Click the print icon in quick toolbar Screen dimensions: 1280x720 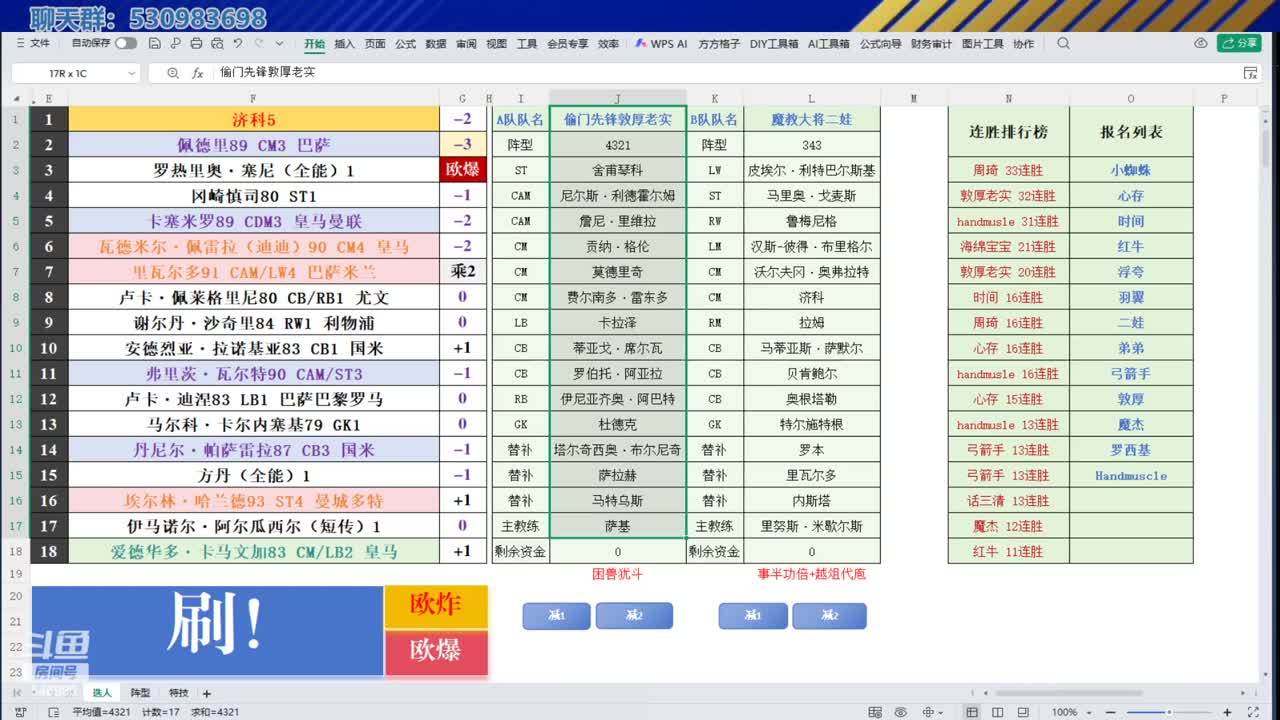click(196, 44)
